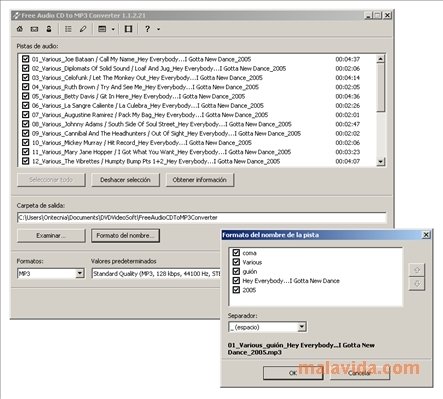Click the pencil edit icon in toolbar

tap(83, 29)
